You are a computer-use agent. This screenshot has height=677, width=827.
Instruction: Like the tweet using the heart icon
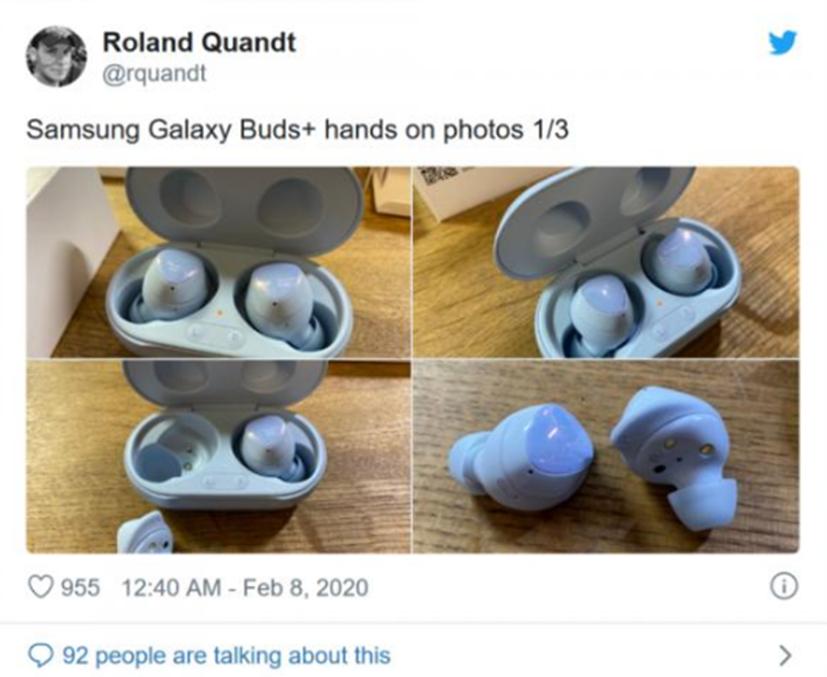click(41, 587)
